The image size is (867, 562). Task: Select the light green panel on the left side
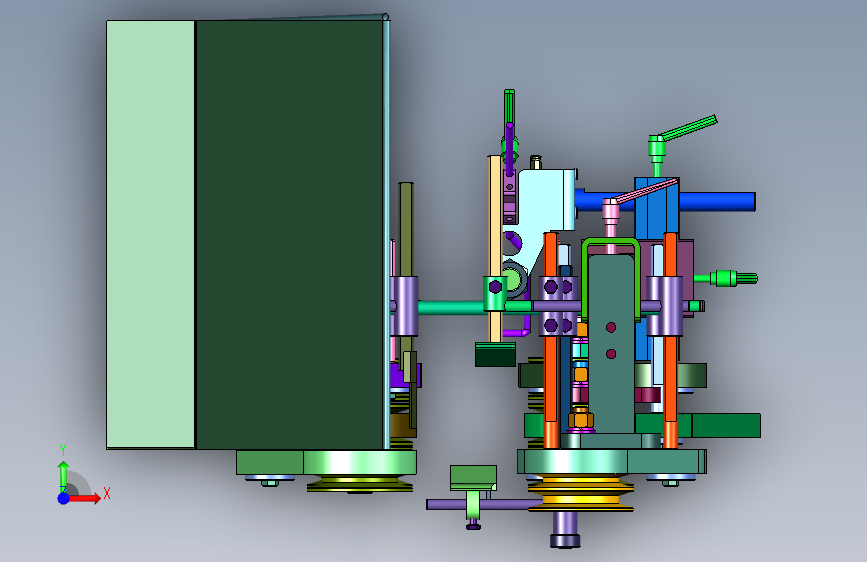coord(150,235)
